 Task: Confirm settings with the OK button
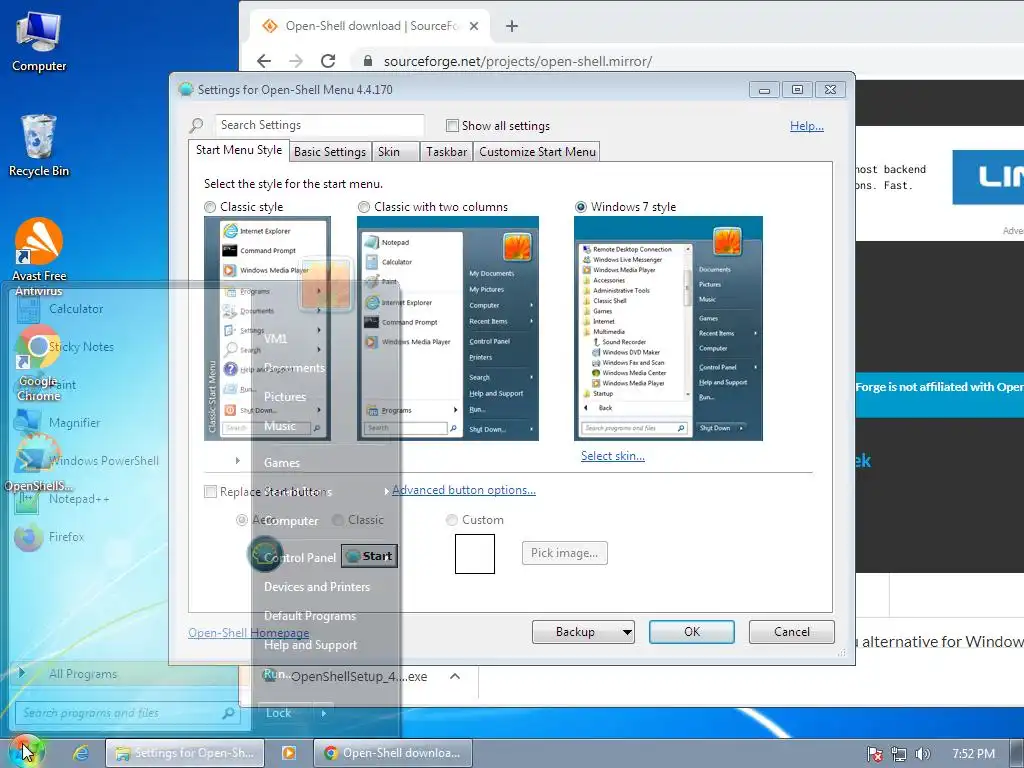(x=692, y=632)
